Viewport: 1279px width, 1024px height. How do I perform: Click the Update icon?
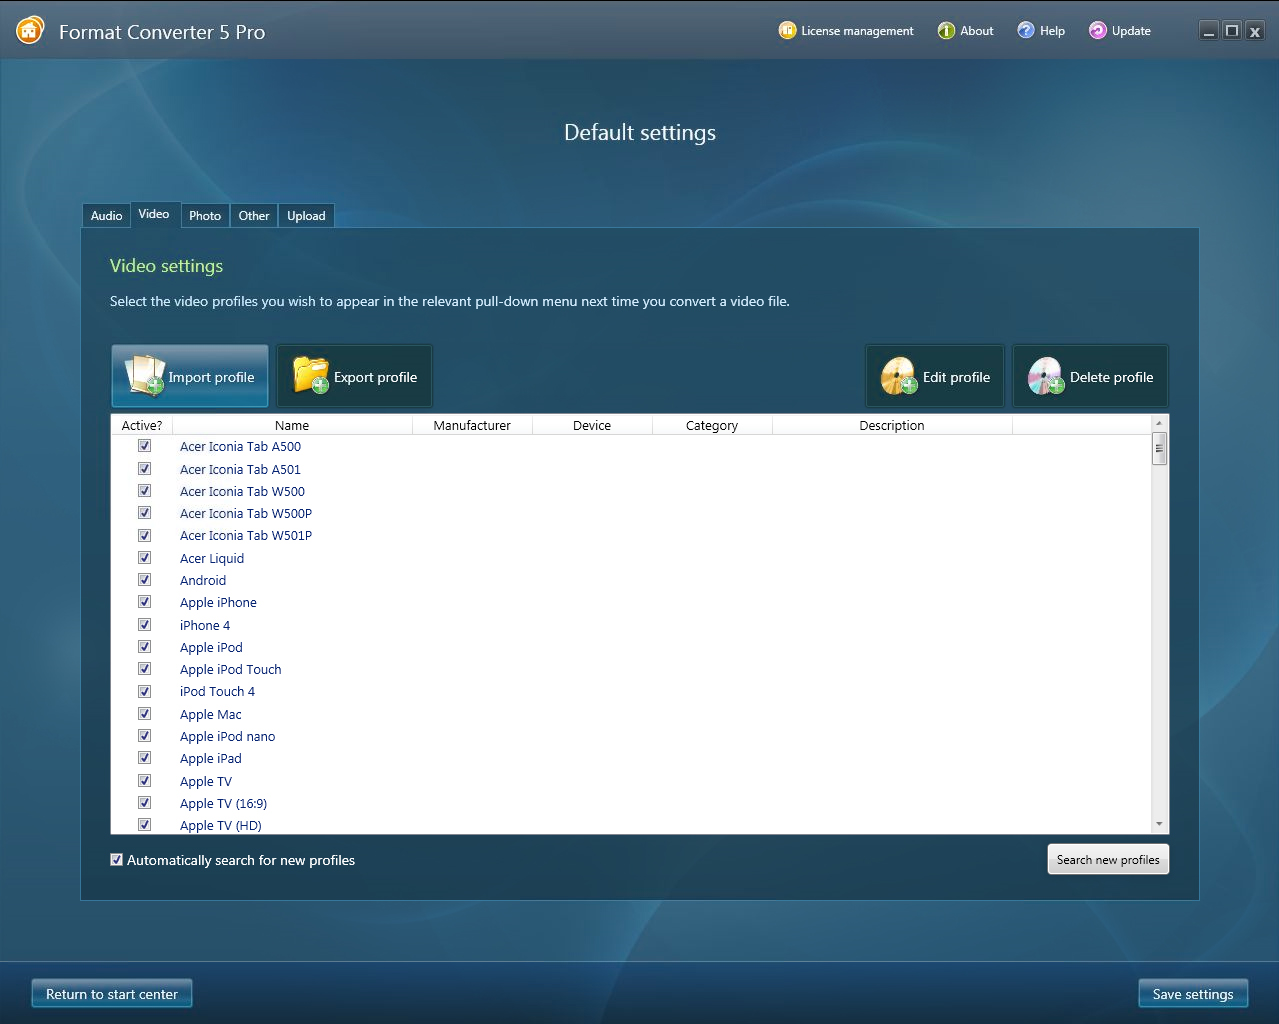[1098, 31]
